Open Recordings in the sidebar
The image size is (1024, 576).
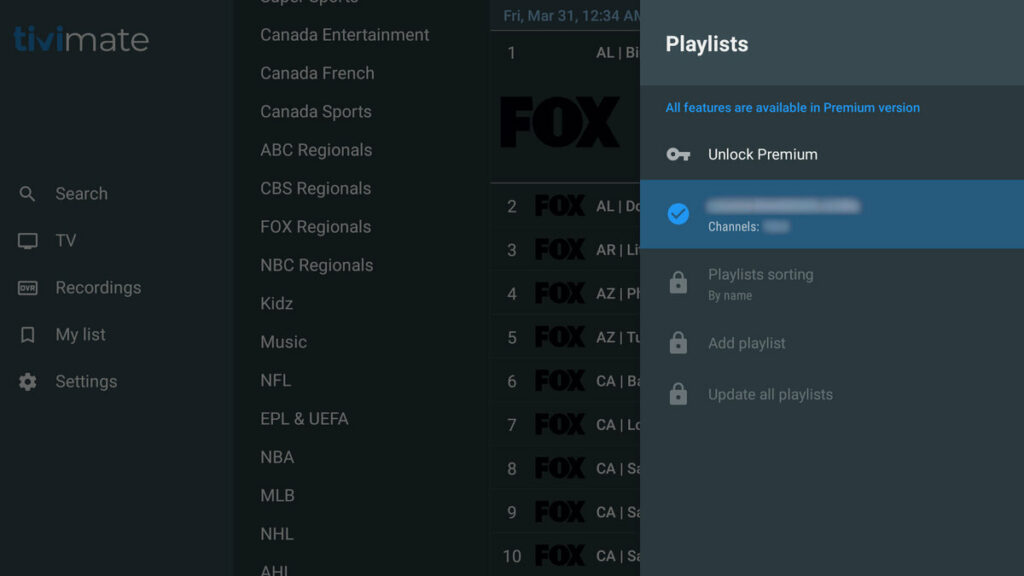tap(98, 288)
